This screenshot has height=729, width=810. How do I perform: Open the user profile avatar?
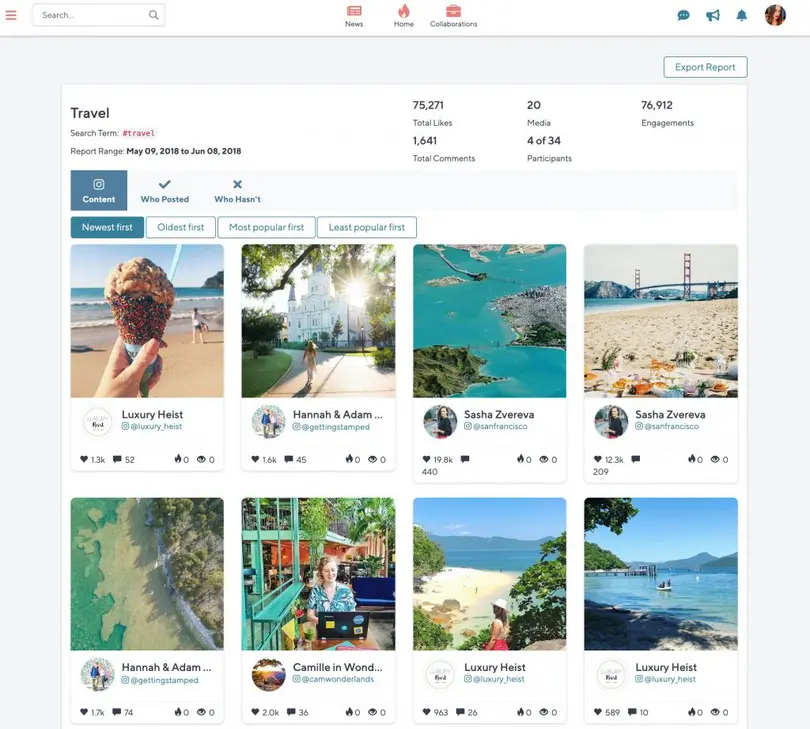(775, 15)
